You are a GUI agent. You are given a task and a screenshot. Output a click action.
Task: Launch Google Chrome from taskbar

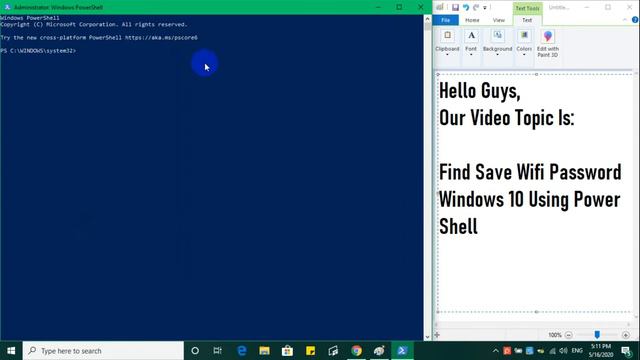[356, 351]
